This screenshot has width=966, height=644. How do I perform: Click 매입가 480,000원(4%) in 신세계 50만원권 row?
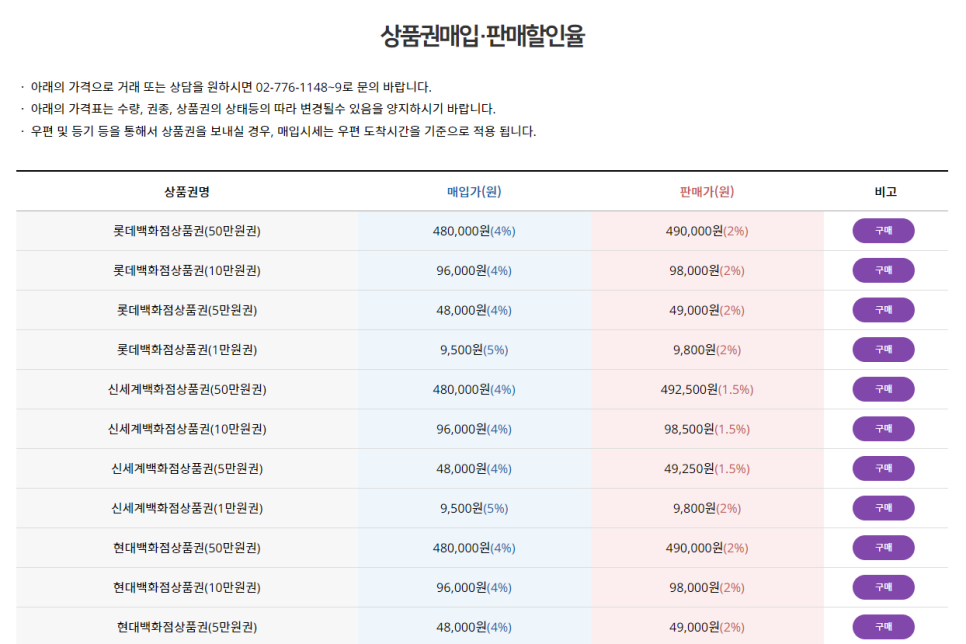(x=474, y=389)
